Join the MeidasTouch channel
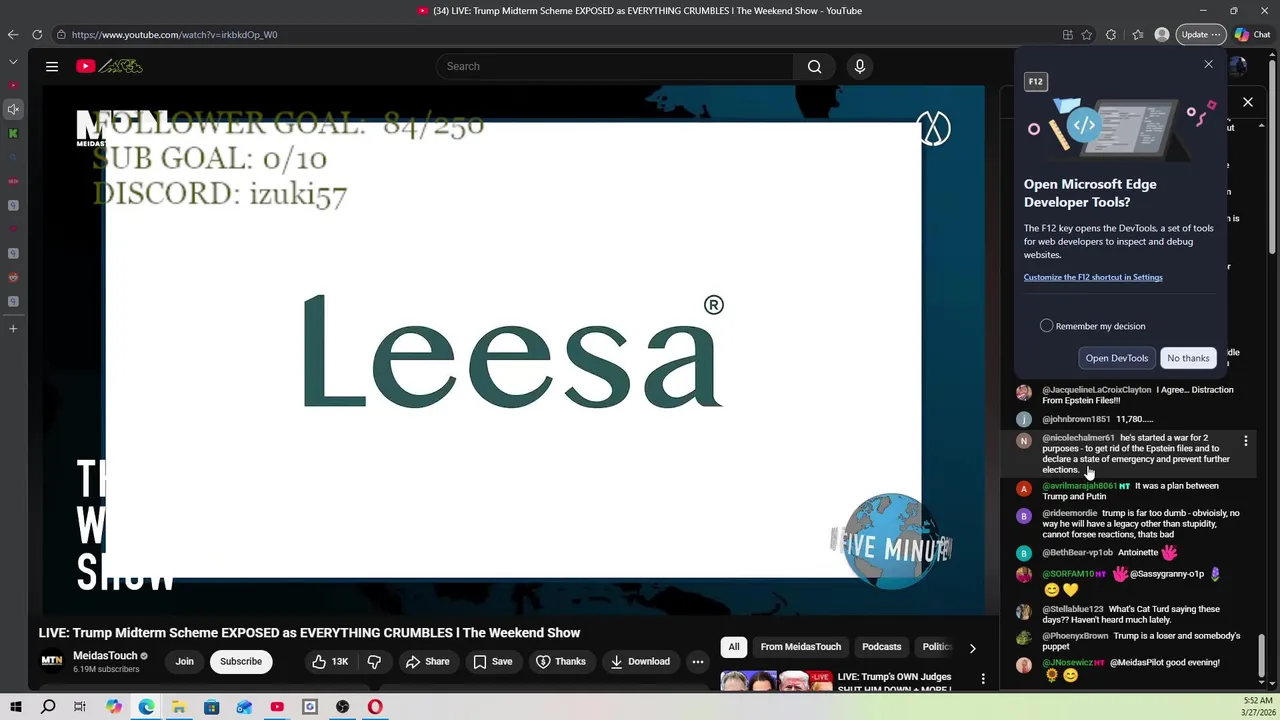 click(x=185, y=661)
